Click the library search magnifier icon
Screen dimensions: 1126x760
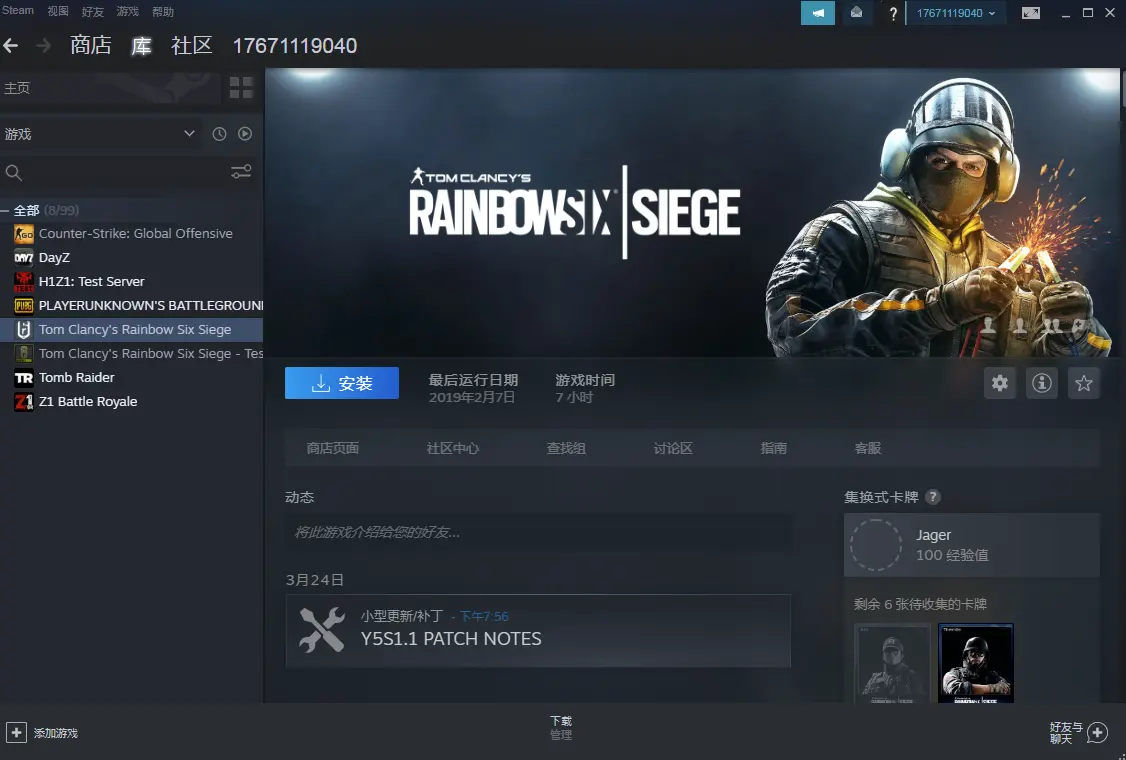click(14, 172)
